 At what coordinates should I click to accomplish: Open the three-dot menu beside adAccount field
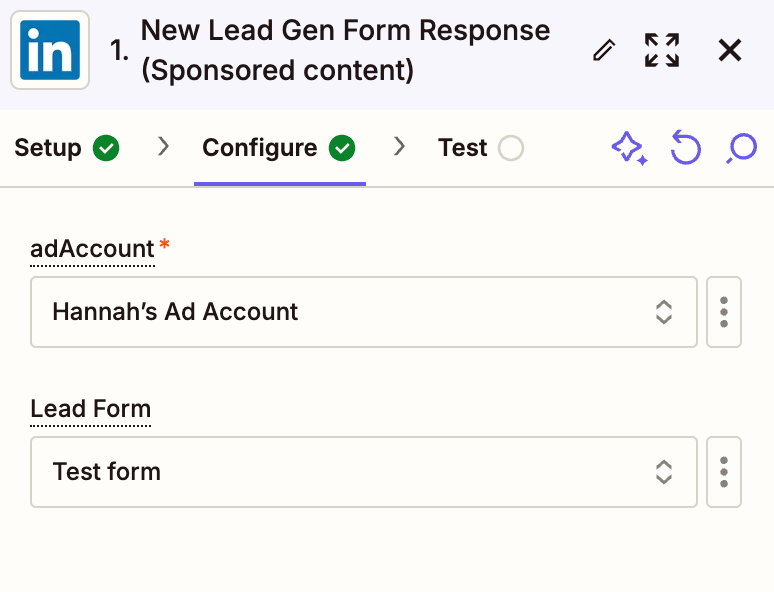(x=724, y=312)
